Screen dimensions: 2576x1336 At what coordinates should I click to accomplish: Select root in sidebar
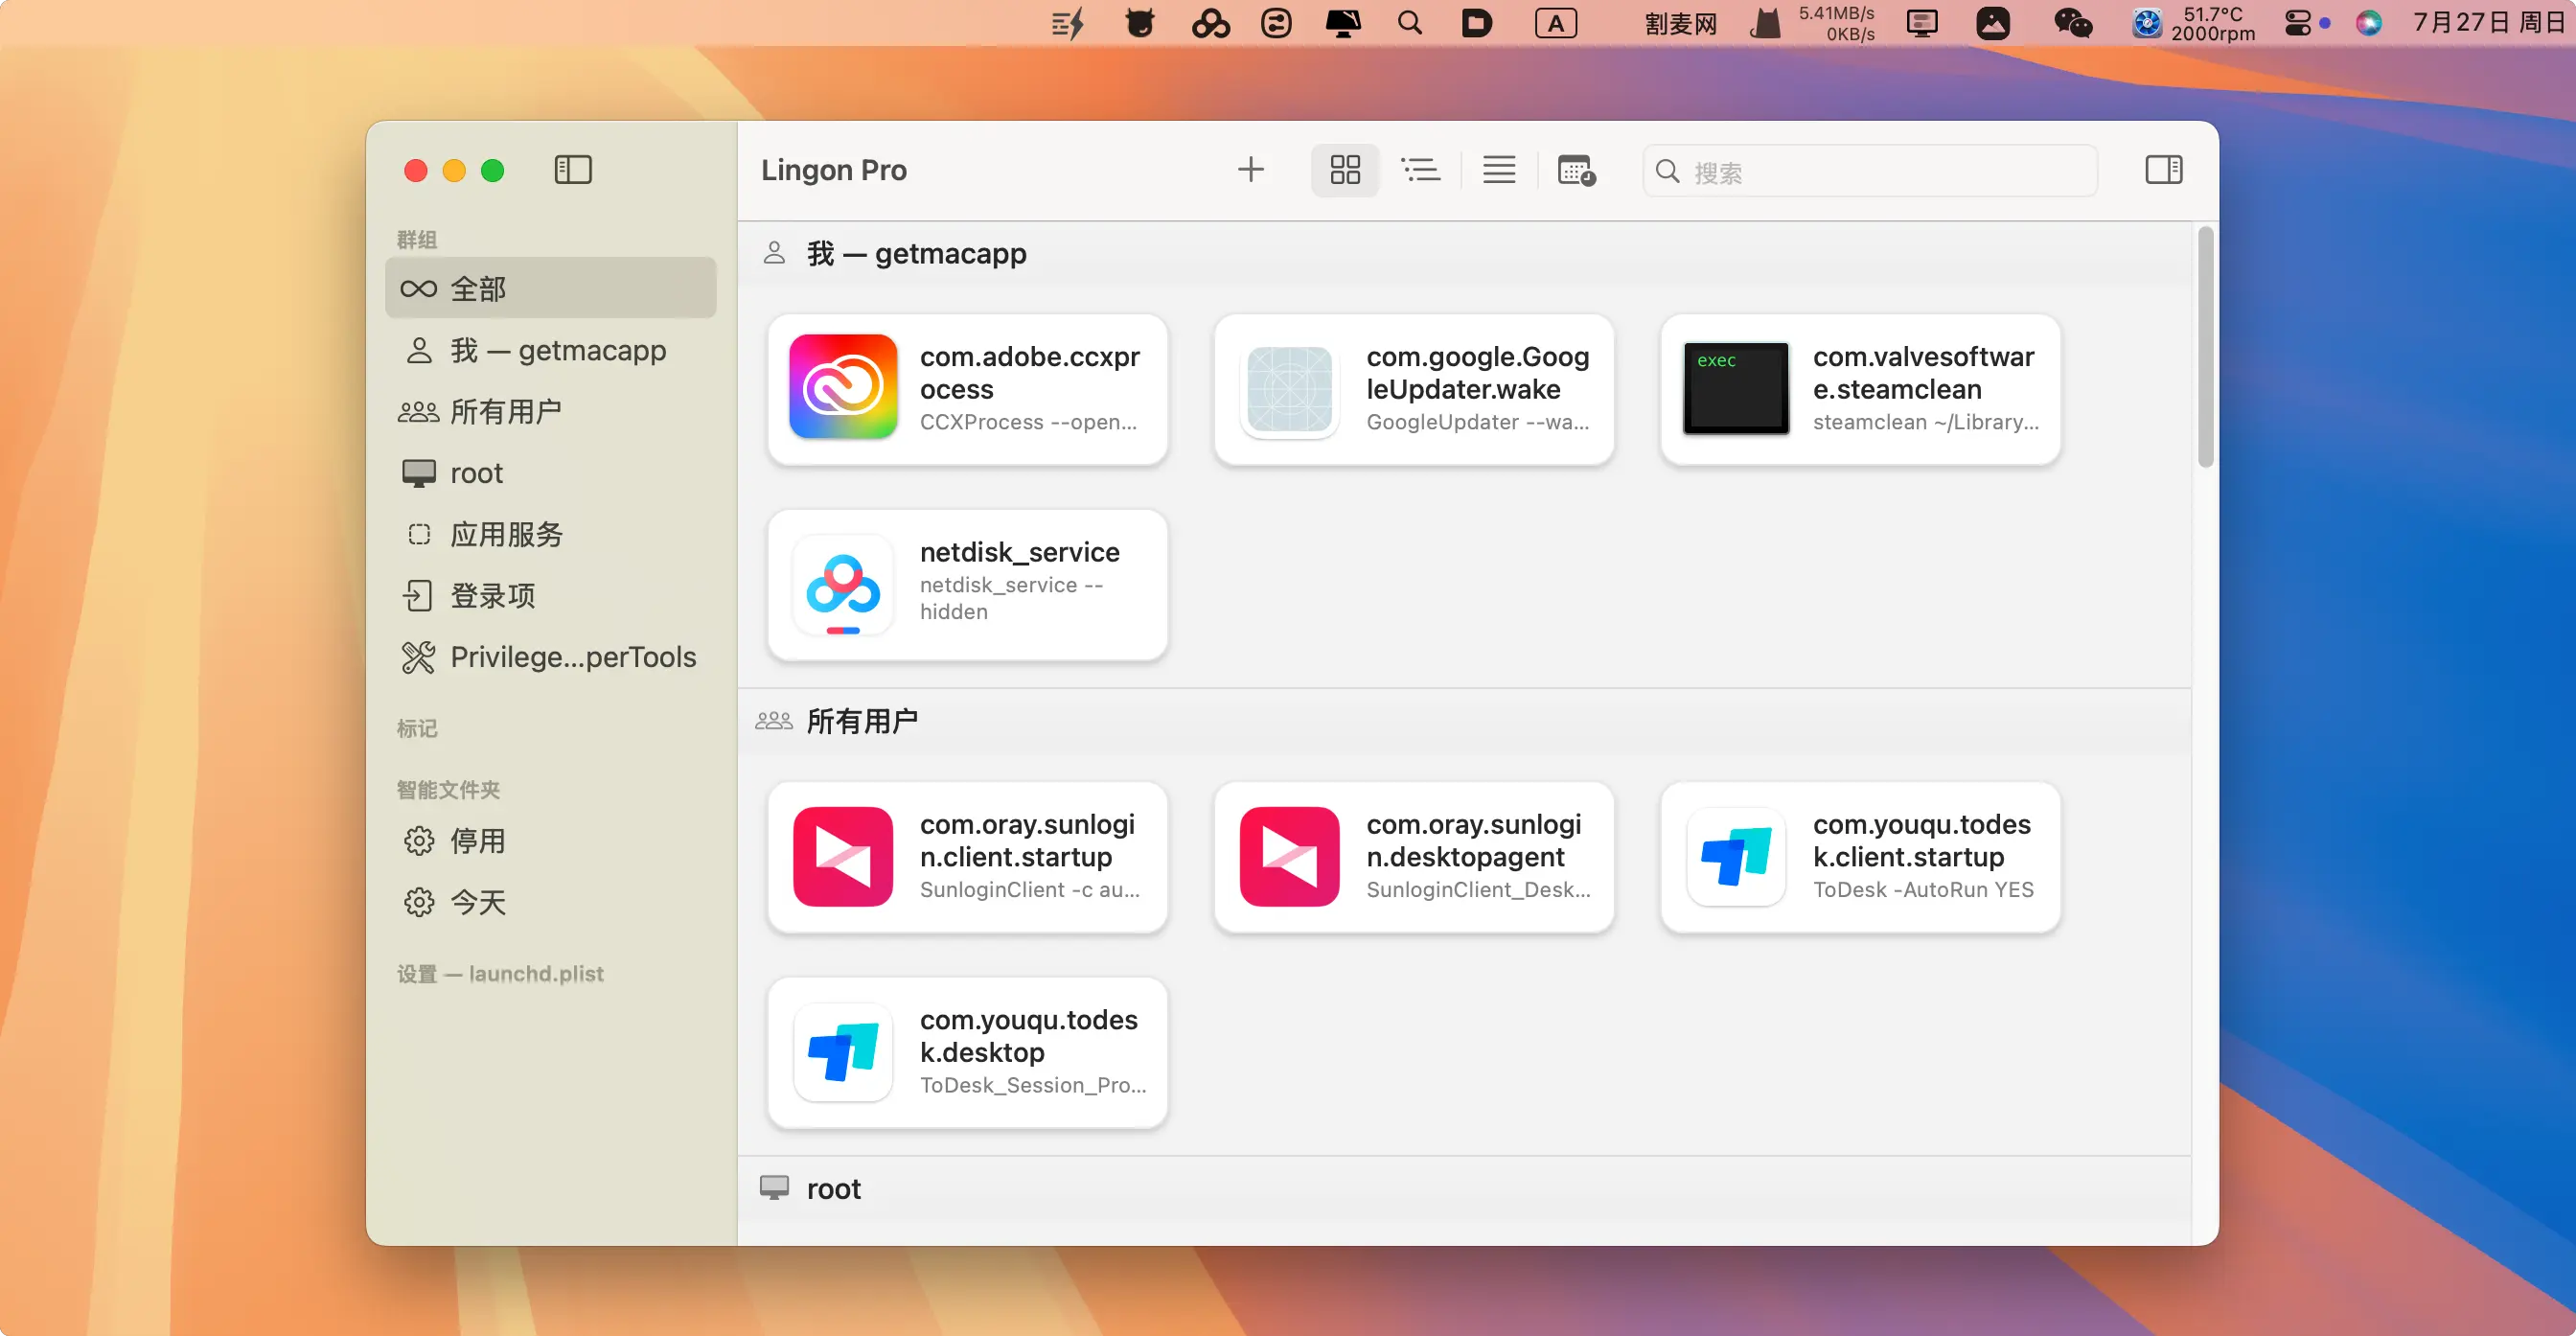[x=551, y=473]
